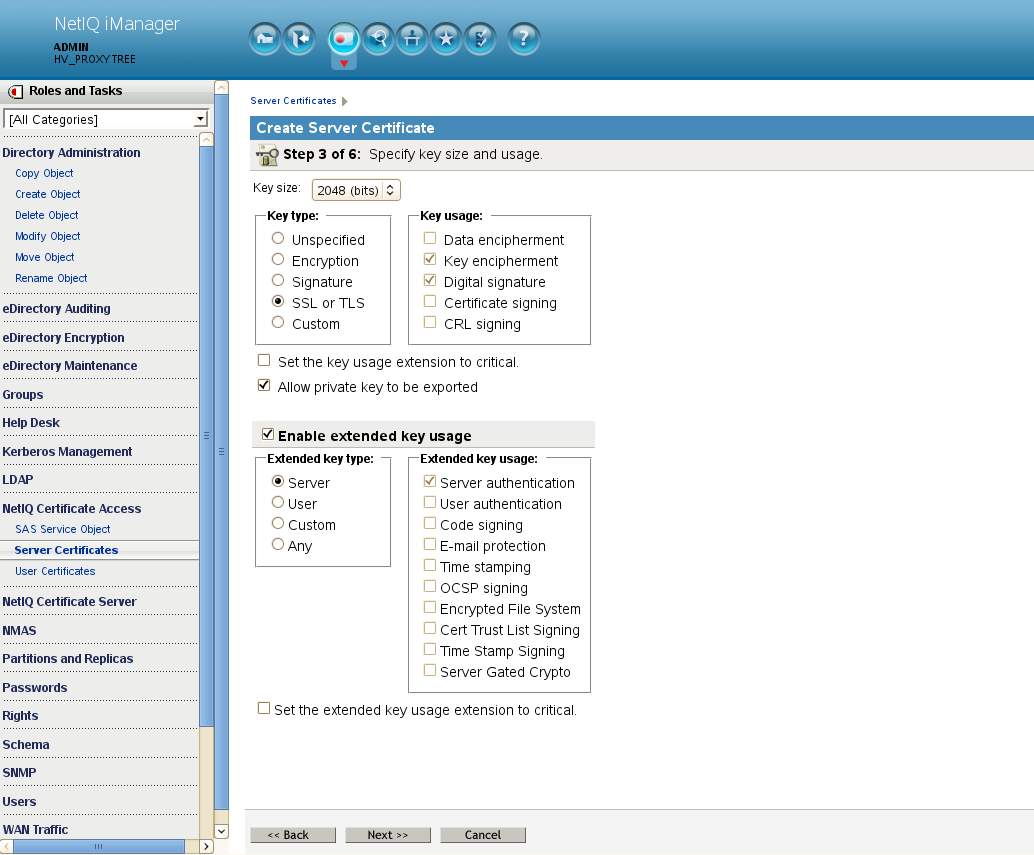
Task: Click the Roles and Tasks panel header icon
Action: (x=15, y=92)
